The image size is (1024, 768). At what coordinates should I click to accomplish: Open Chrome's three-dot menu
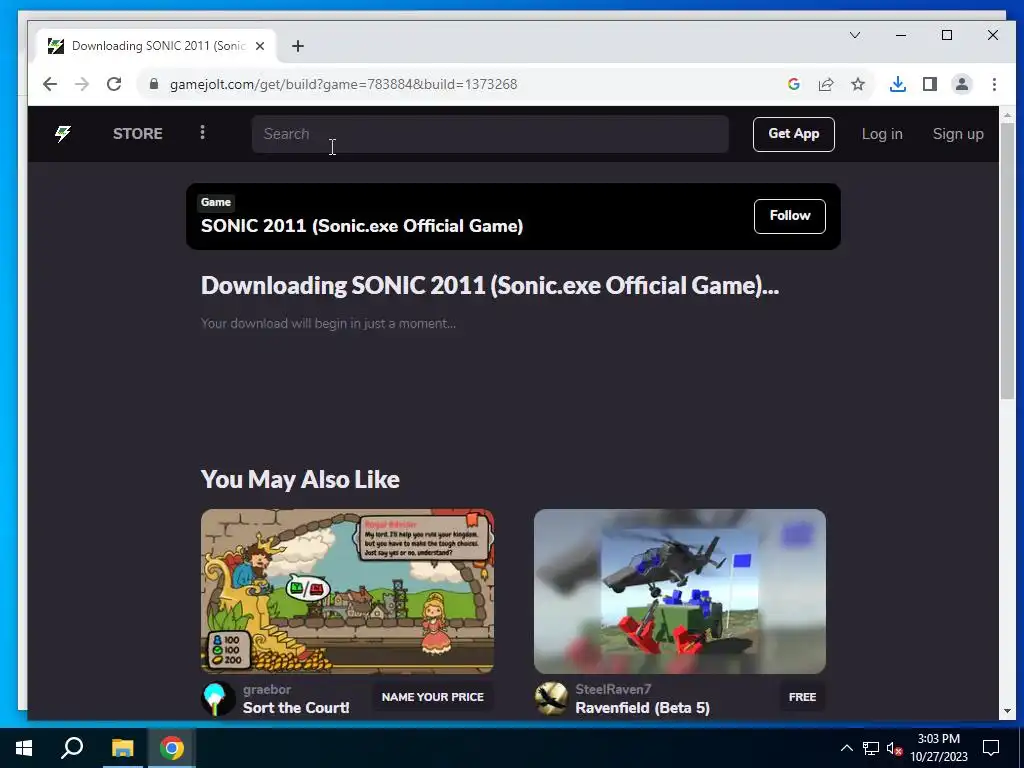994,84
